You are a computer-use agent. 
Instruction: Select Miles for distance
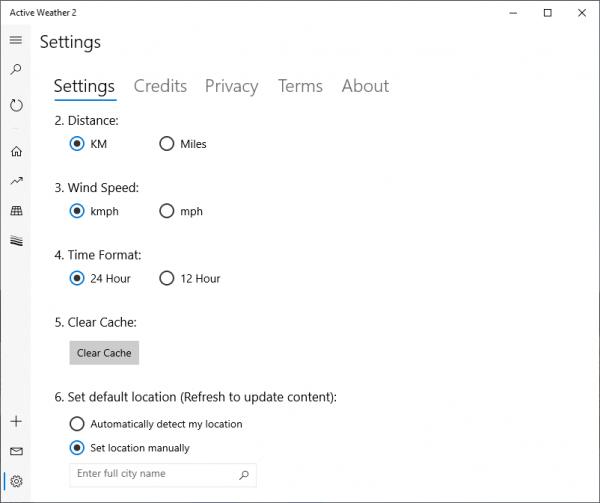click(183, 144)
